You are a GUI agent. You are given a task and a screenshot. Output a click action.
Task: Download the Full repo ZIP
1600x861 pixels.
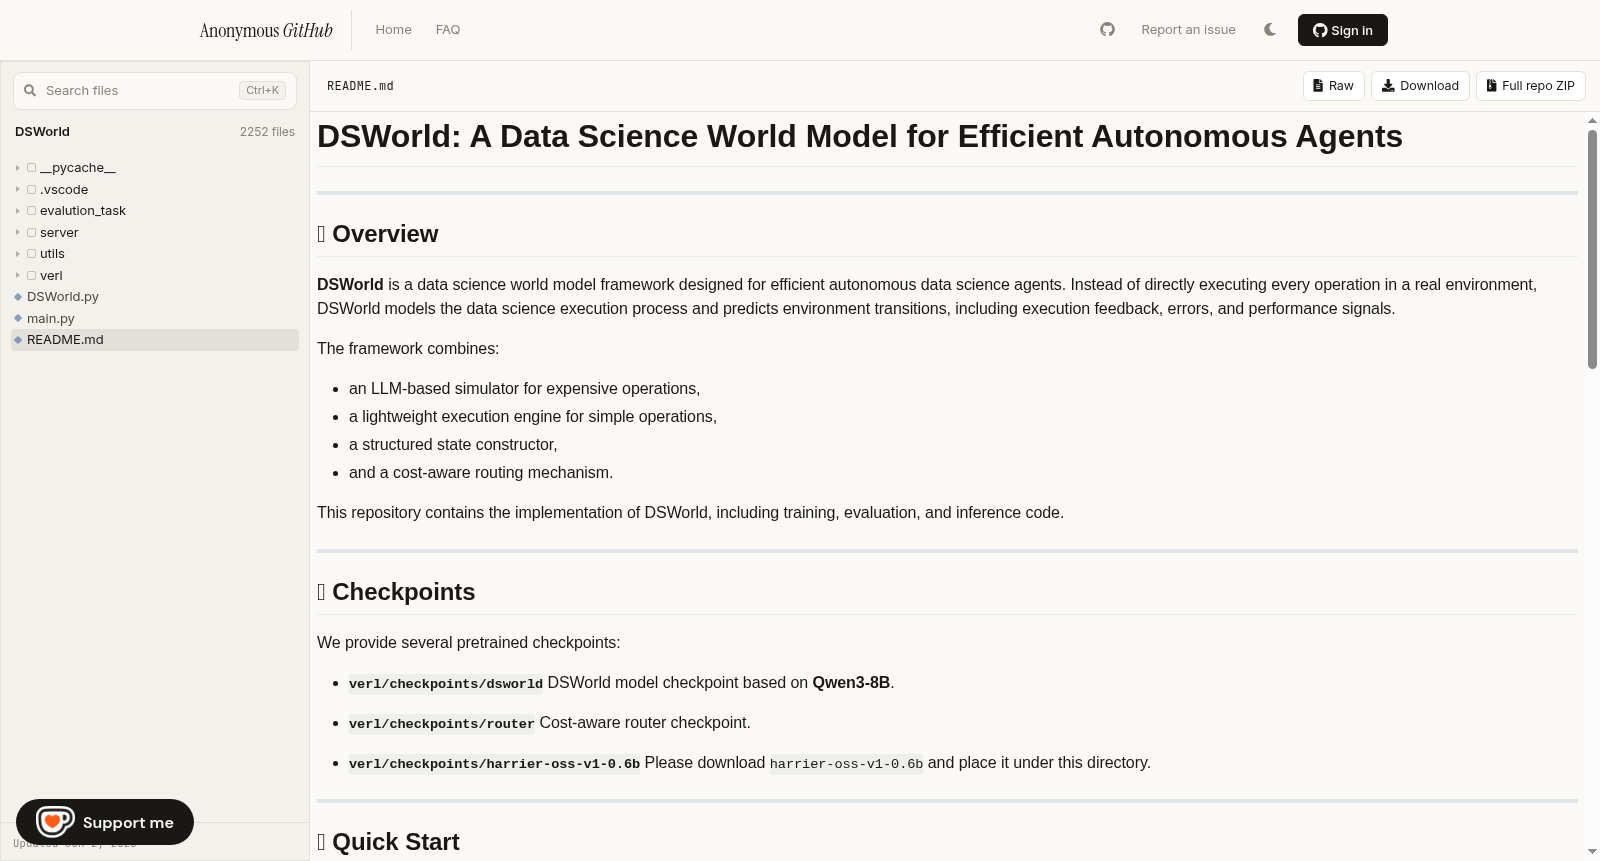(x=1531, y=86)
